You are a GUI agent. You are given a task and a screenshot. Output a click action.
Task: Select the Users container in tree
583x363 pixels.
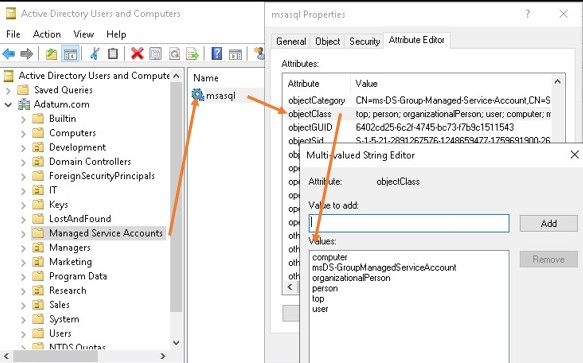pyautogui.click(x=60, y=333)
